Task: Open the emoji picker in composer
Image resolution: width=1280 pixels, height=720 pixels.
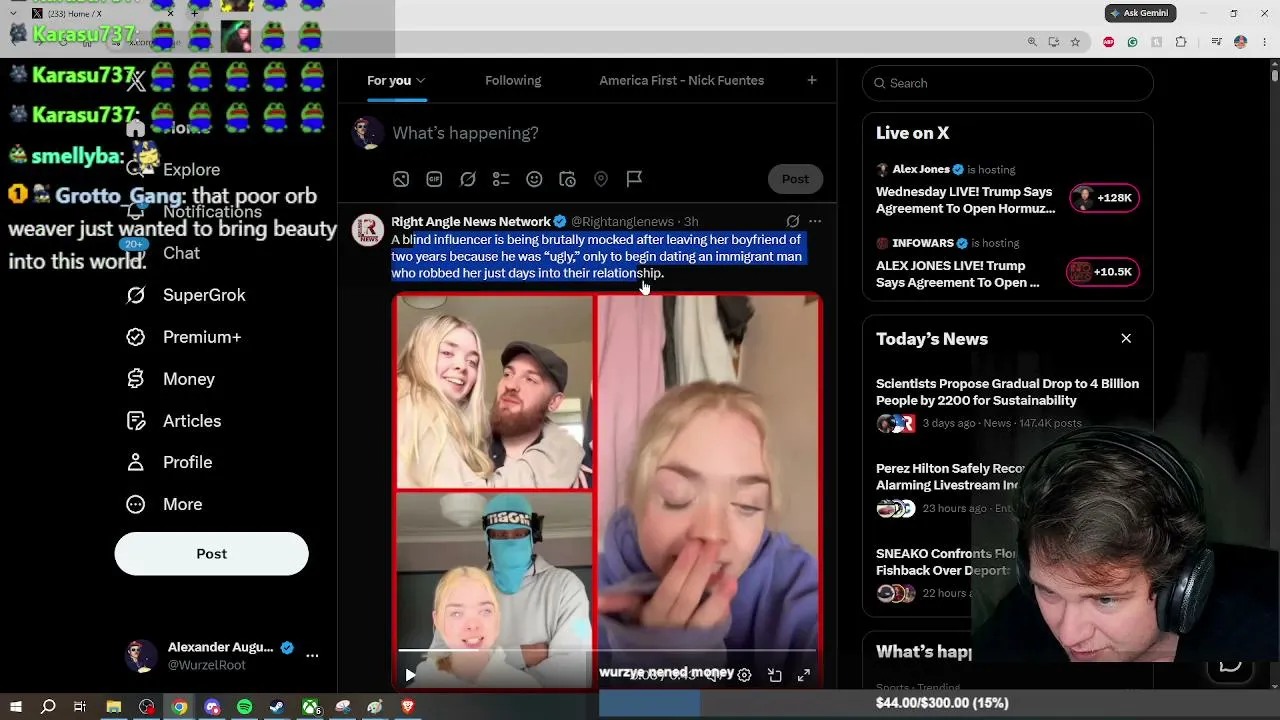Action: (534, 179)
